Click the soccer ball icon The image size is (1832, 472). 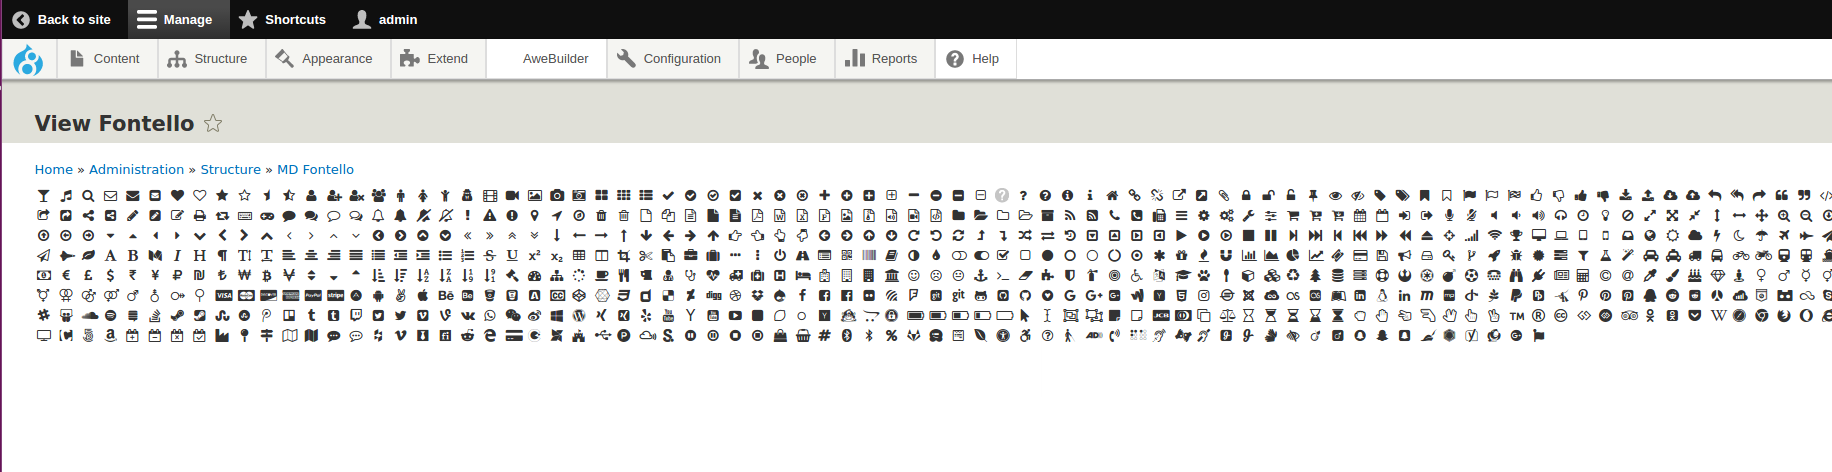(x=1471, y=275)
